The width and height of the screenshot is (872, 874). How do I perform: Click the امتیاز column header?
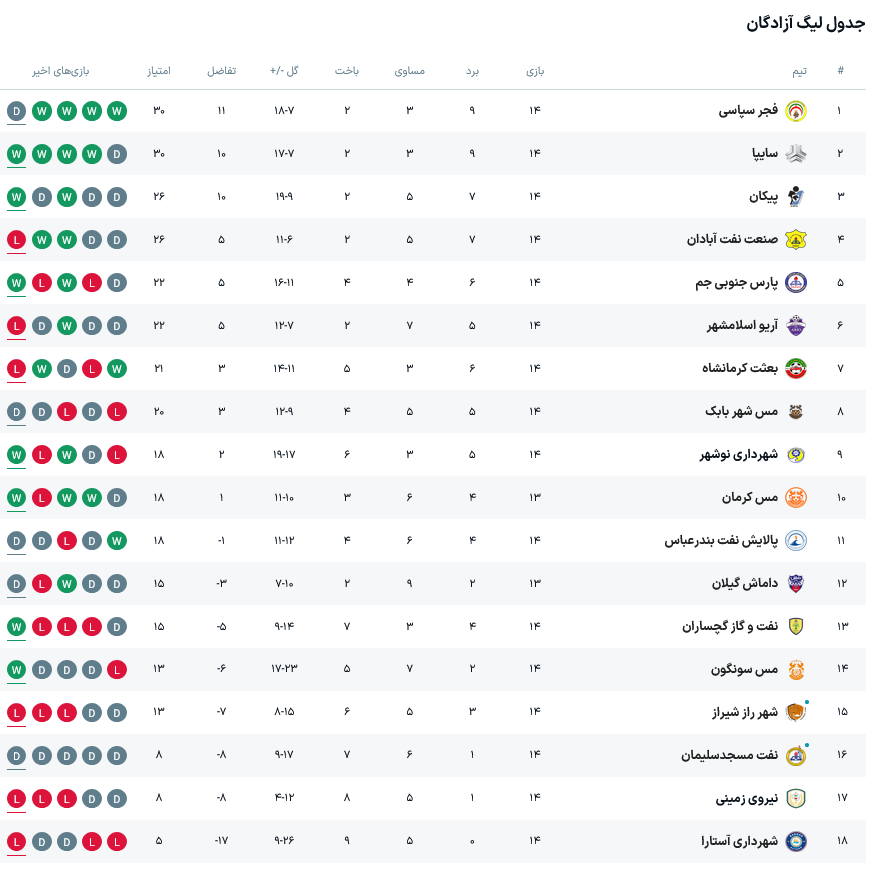tap(159, 71)
